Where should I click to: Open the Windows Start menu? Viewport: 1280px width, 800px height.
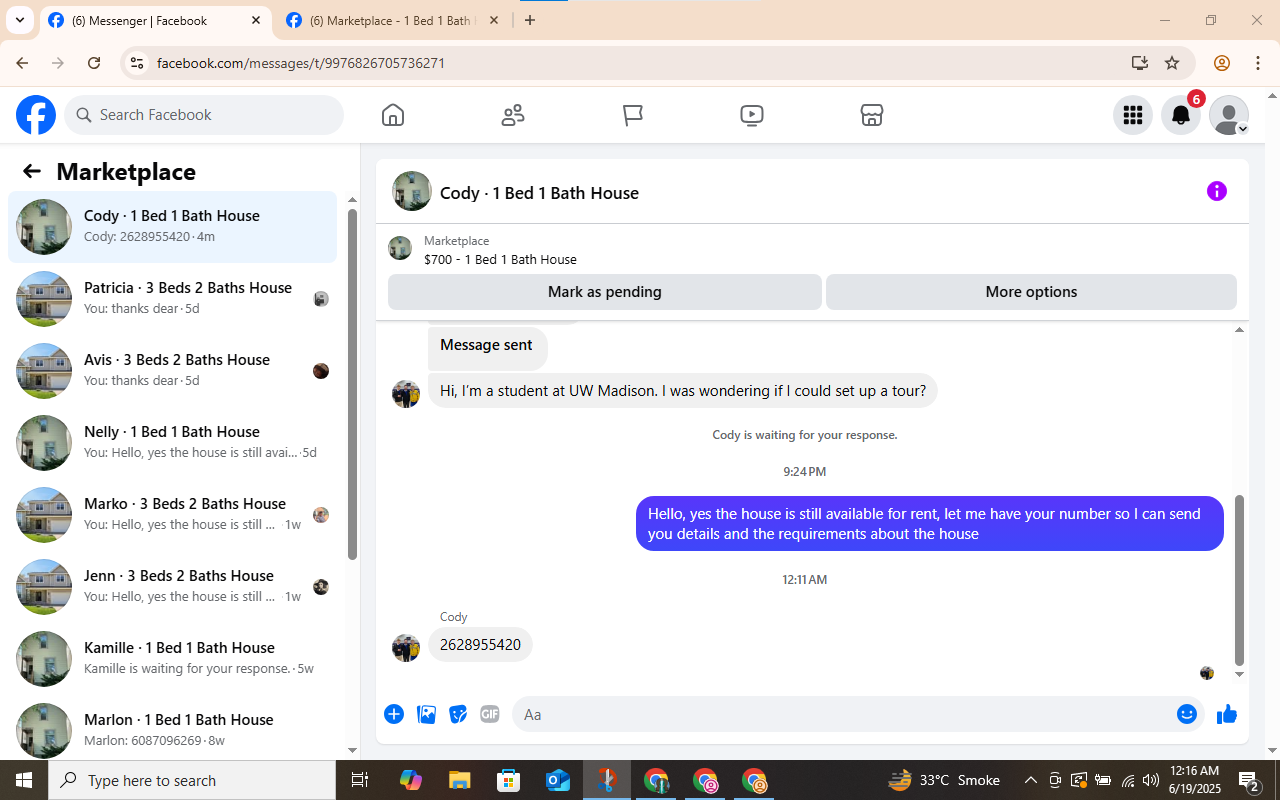pos(24,780)
